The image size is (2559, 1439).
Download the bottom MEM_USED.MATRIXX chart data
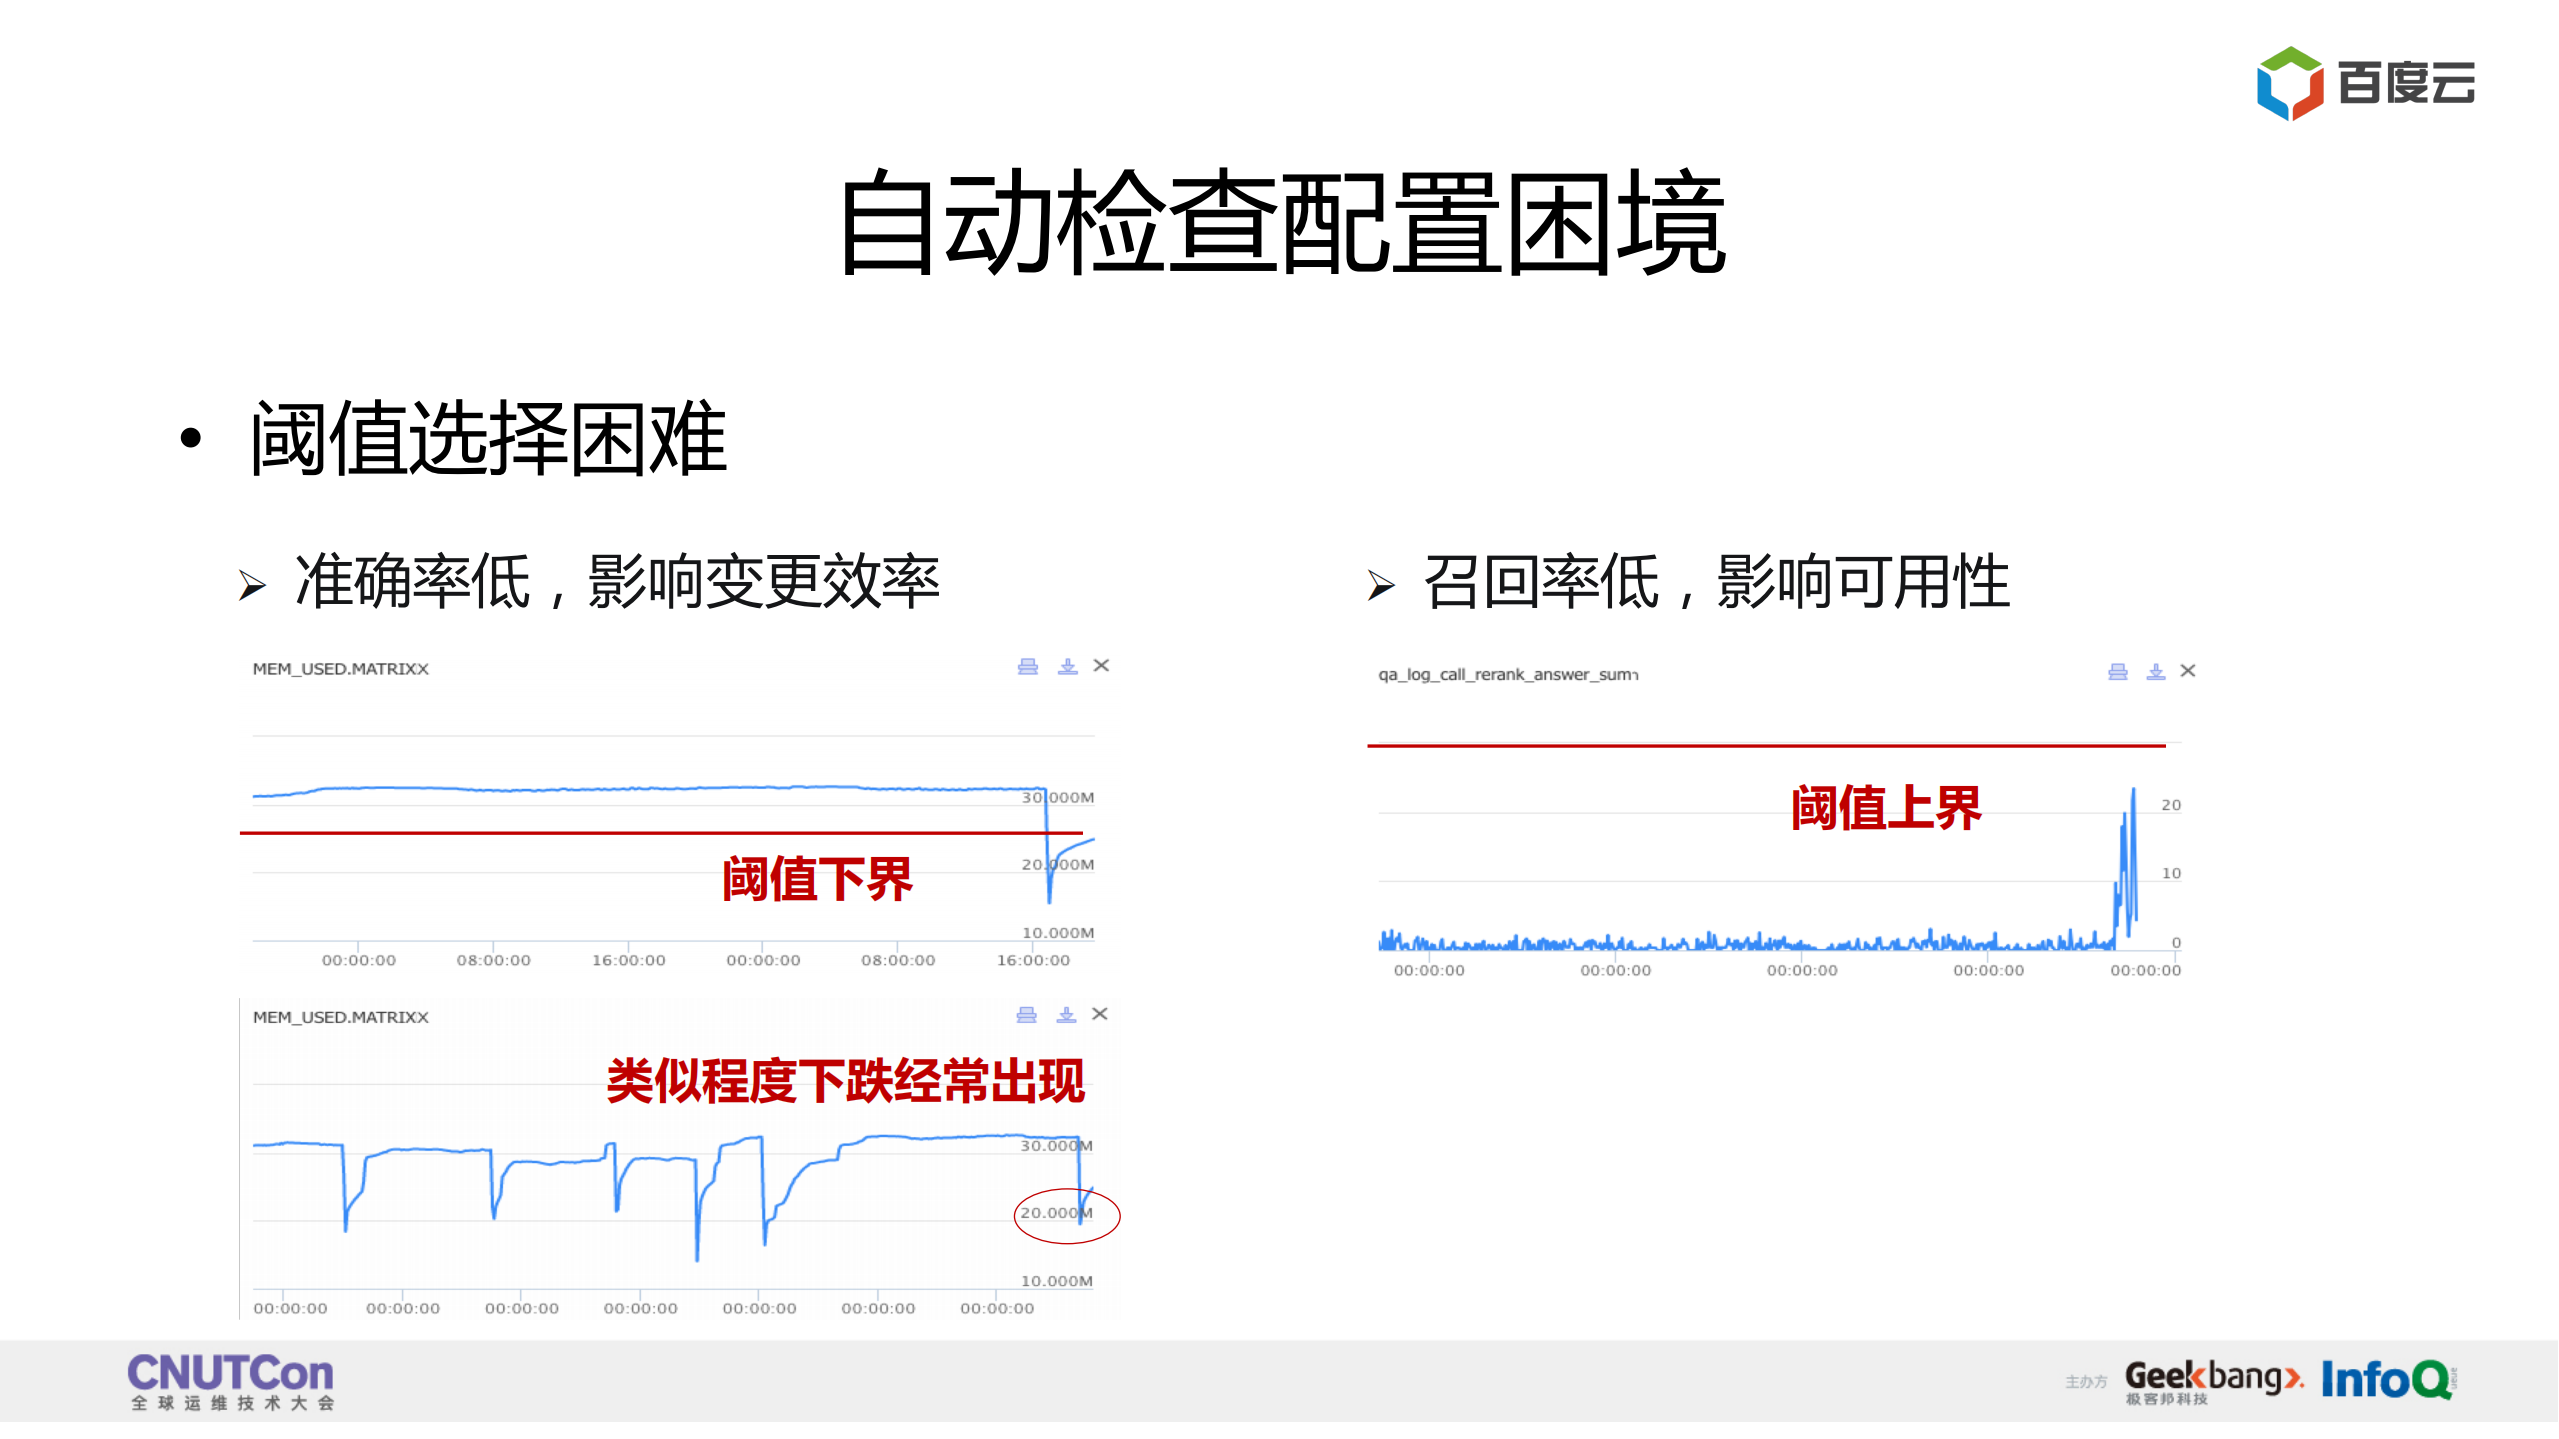coord(1065,1014)
